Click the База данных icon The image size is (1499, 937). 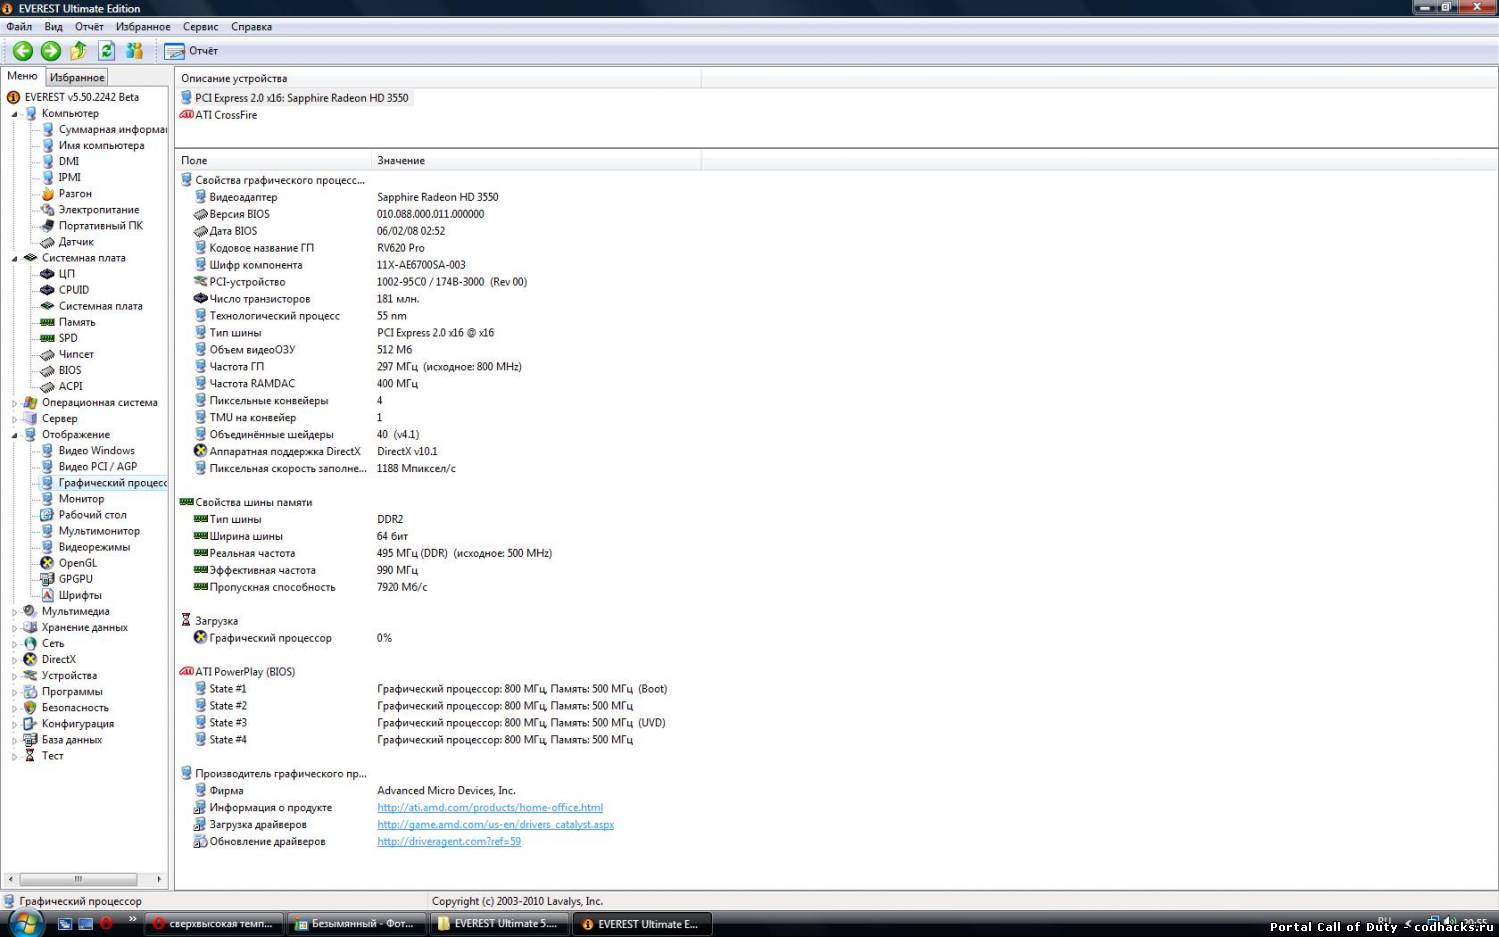(x=30, y=740)
